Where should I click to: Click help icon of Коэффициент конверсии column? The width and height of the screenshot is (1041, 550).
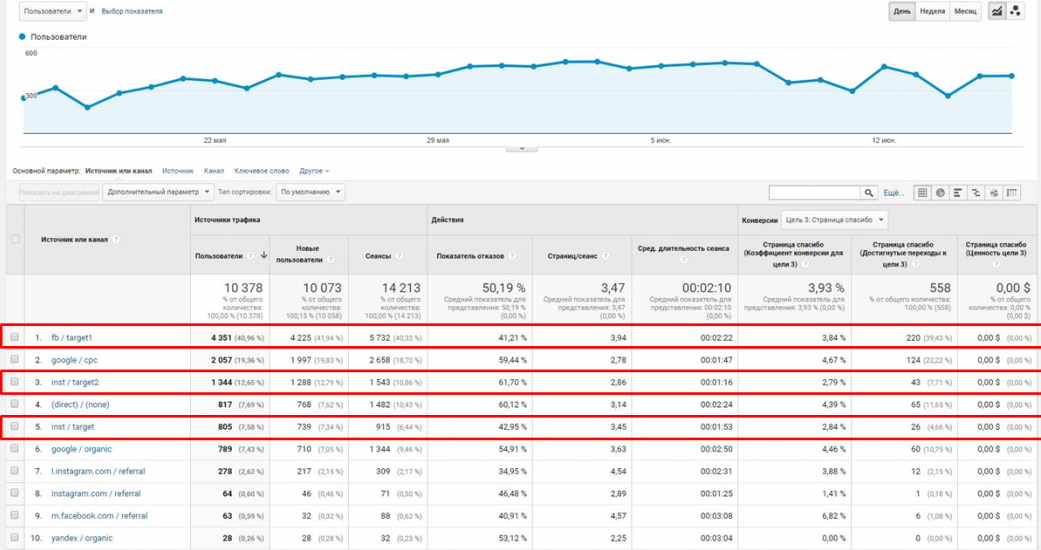click(x=805, y=264)
